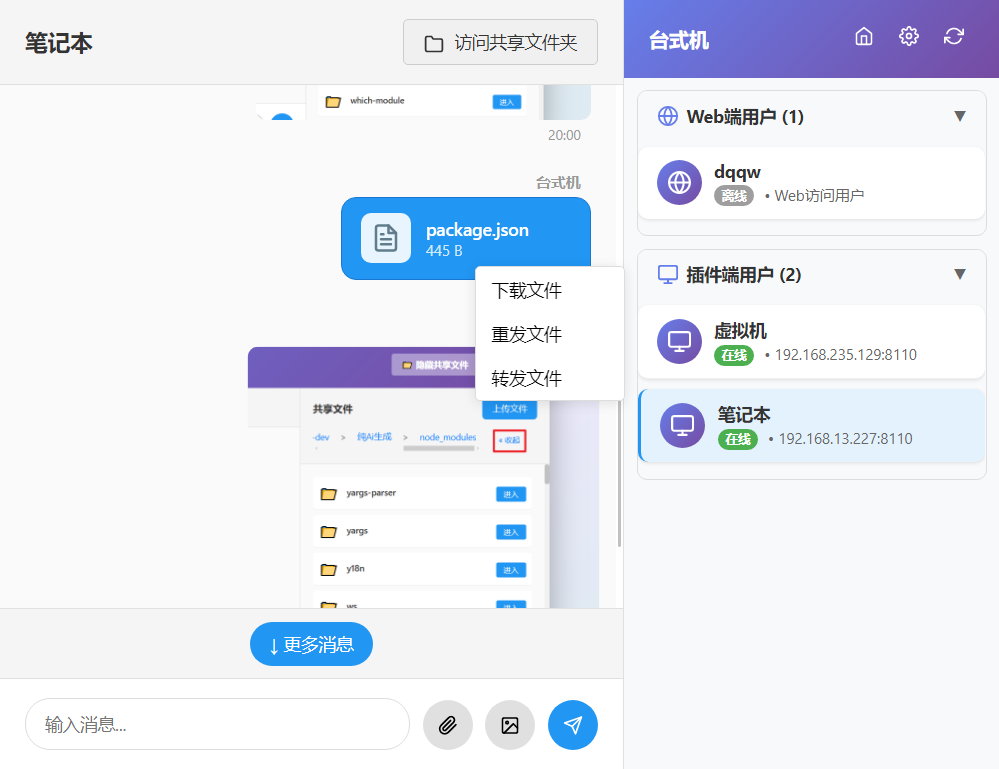Click 笔记本 monitor avatar icon
This screenshot has width=999, height=769.
682,426
